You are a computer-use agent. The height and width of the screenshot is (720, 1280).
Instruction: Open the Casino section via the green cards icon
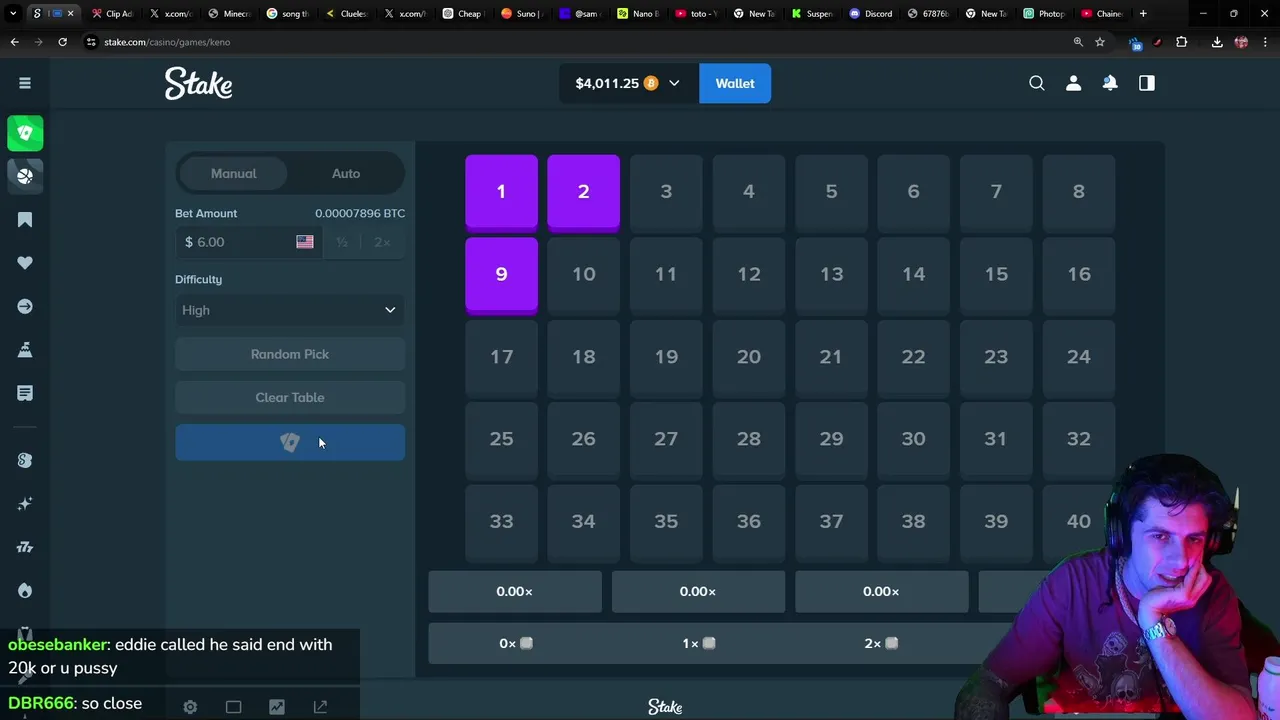click(x=25, y=133)
